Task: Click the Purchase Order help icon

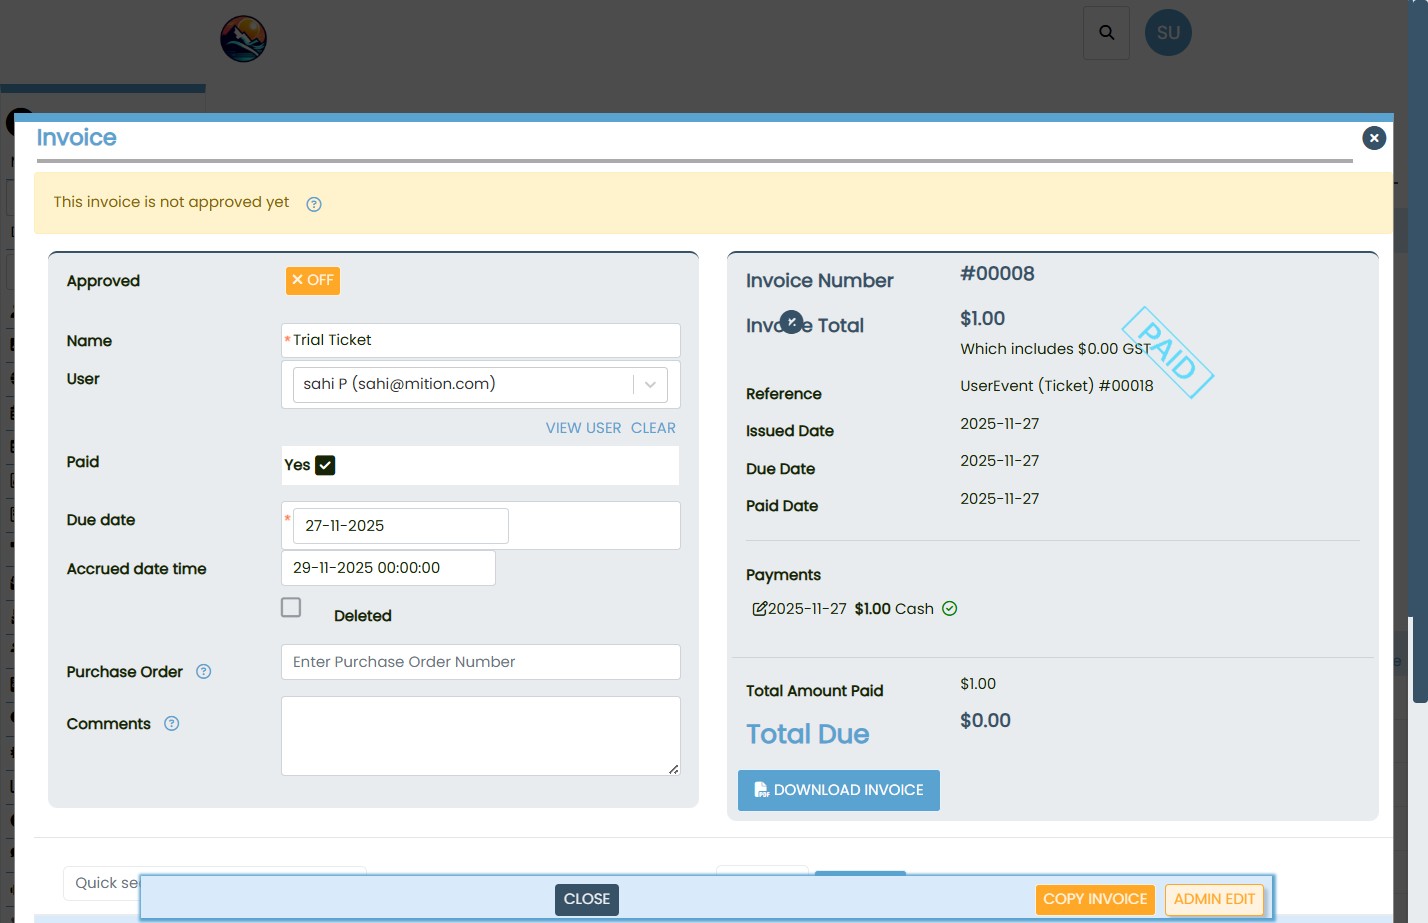Action: pos(204,672)
